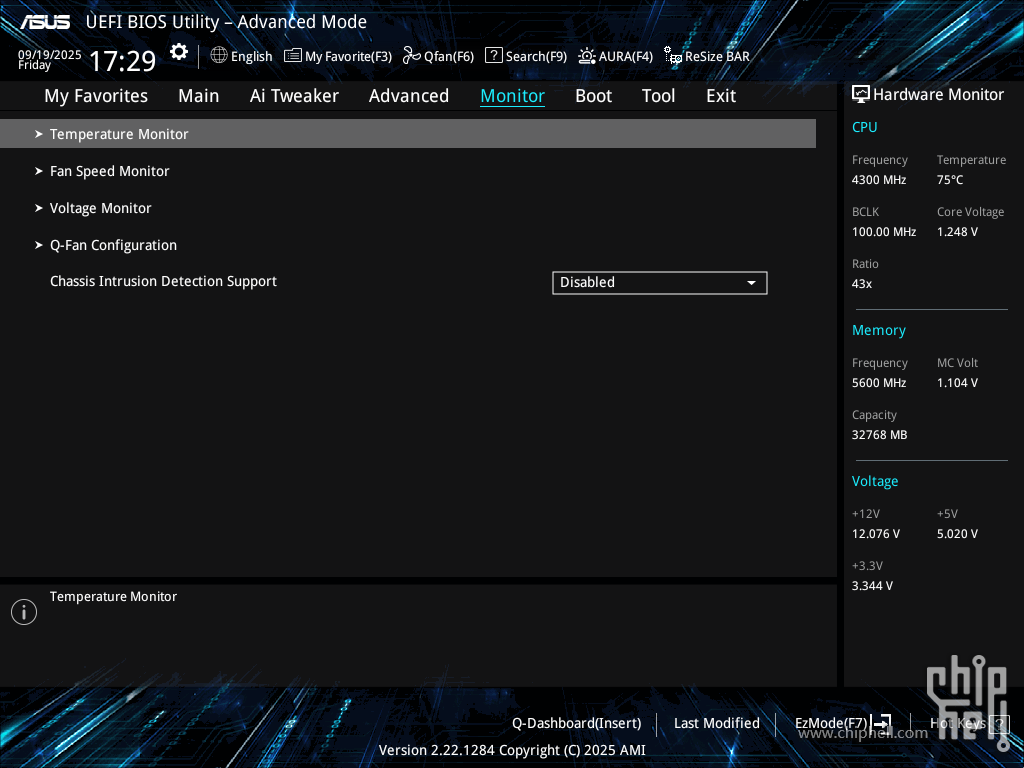1024x768 pixels.
Task: Open the My Favorites tab
Action: tap(96, 96)
